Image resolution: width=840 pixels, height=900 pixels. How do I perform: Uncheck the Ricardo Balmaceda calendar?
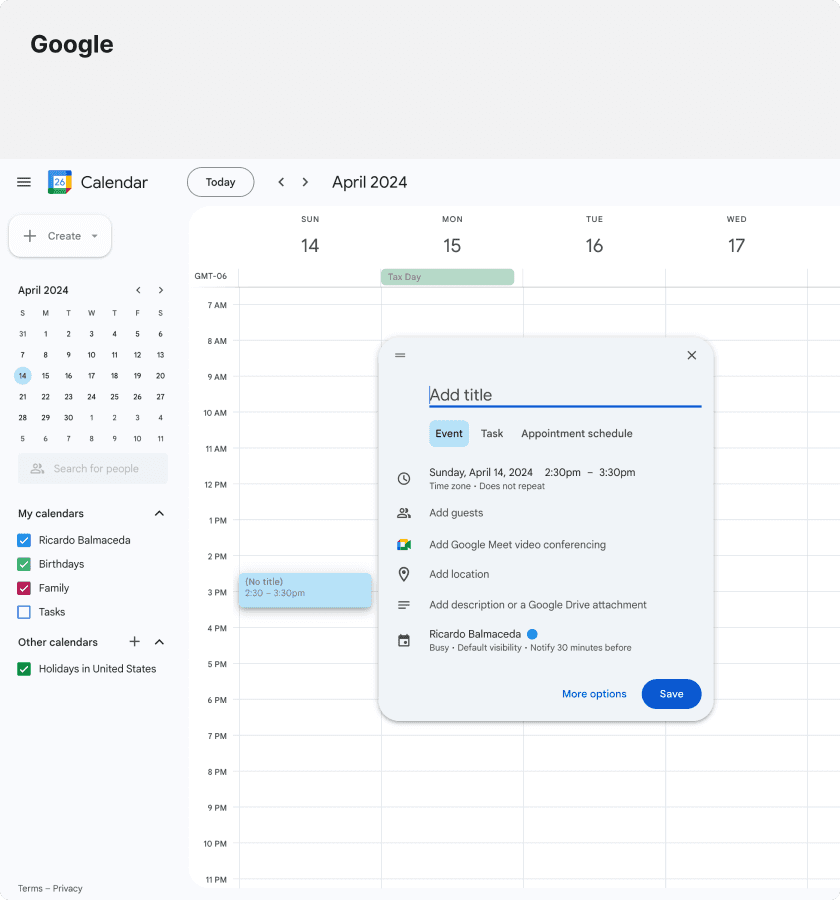click(24, 540)
